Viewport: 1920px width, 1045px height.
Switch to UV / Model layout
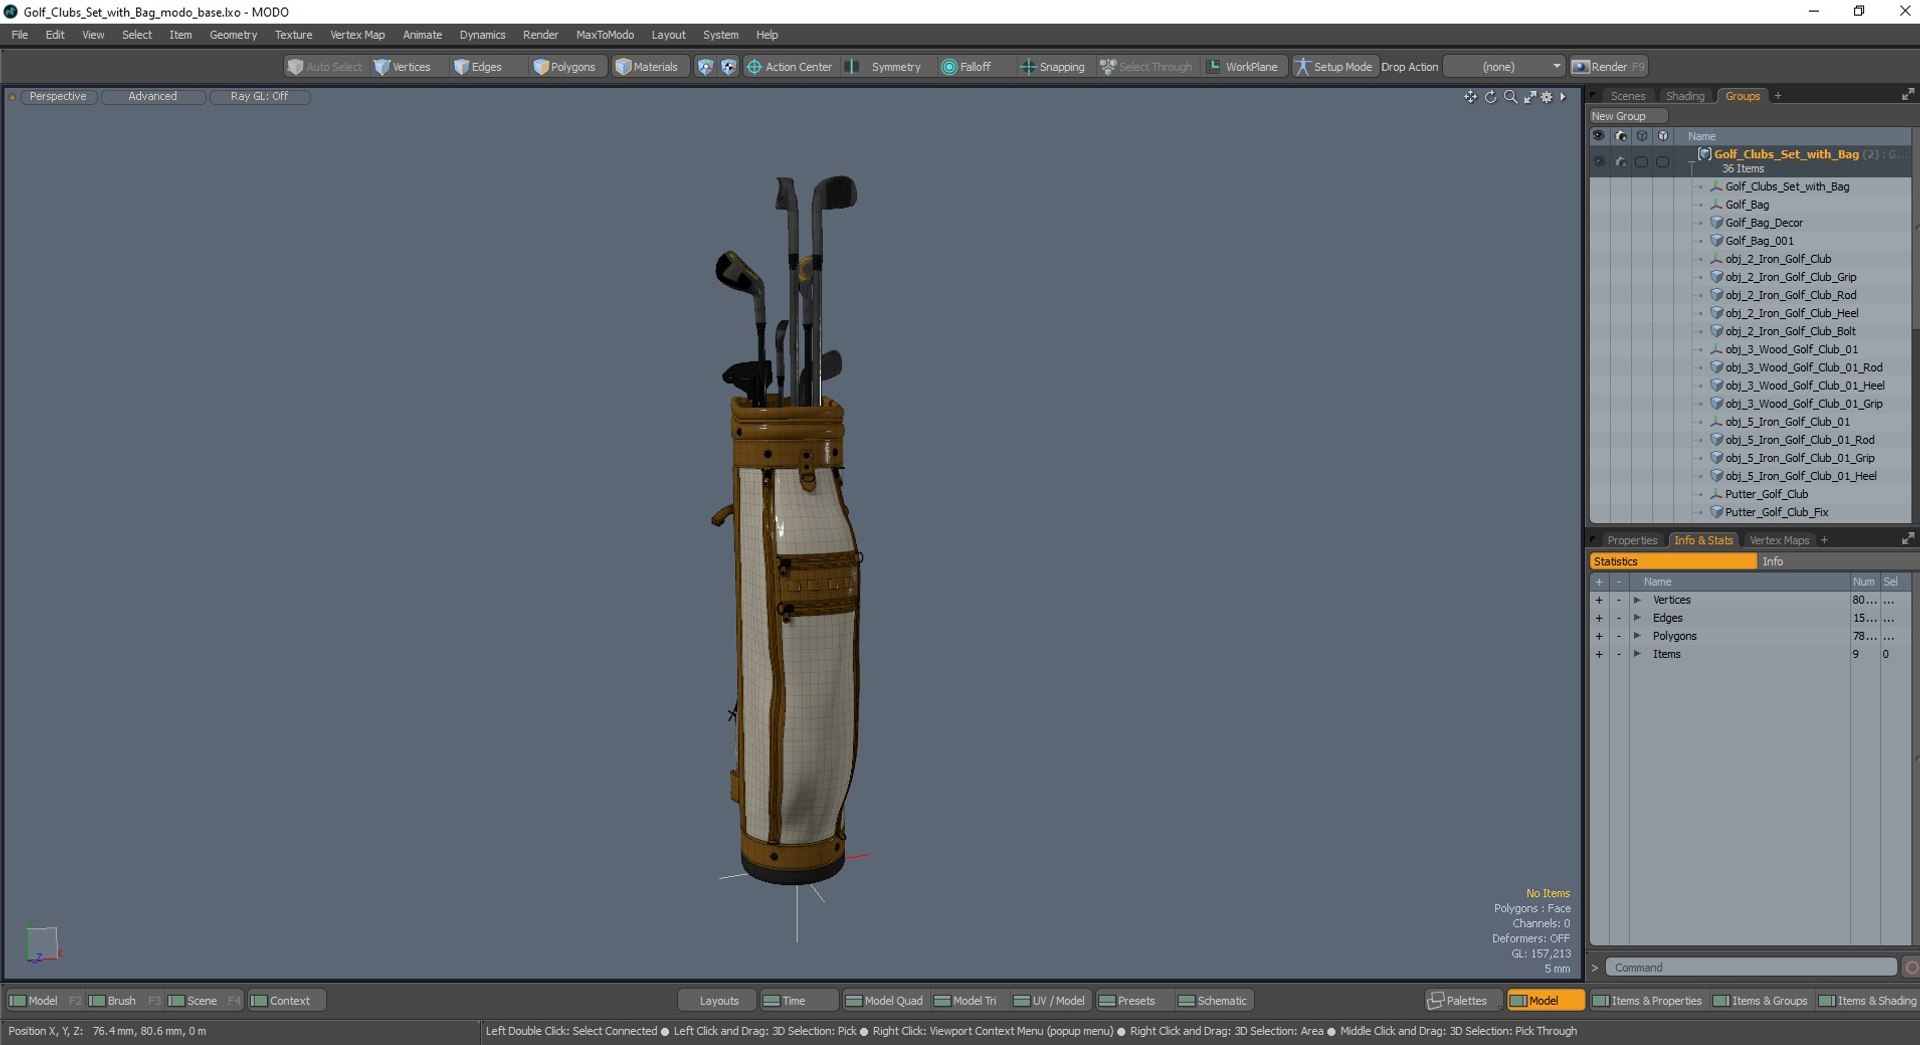pos(1049,1000)
